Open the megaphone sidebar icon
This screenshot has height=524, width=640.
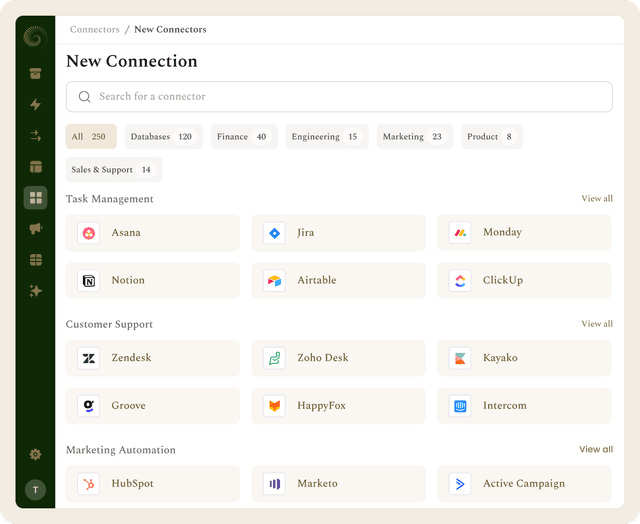[36, 229]
